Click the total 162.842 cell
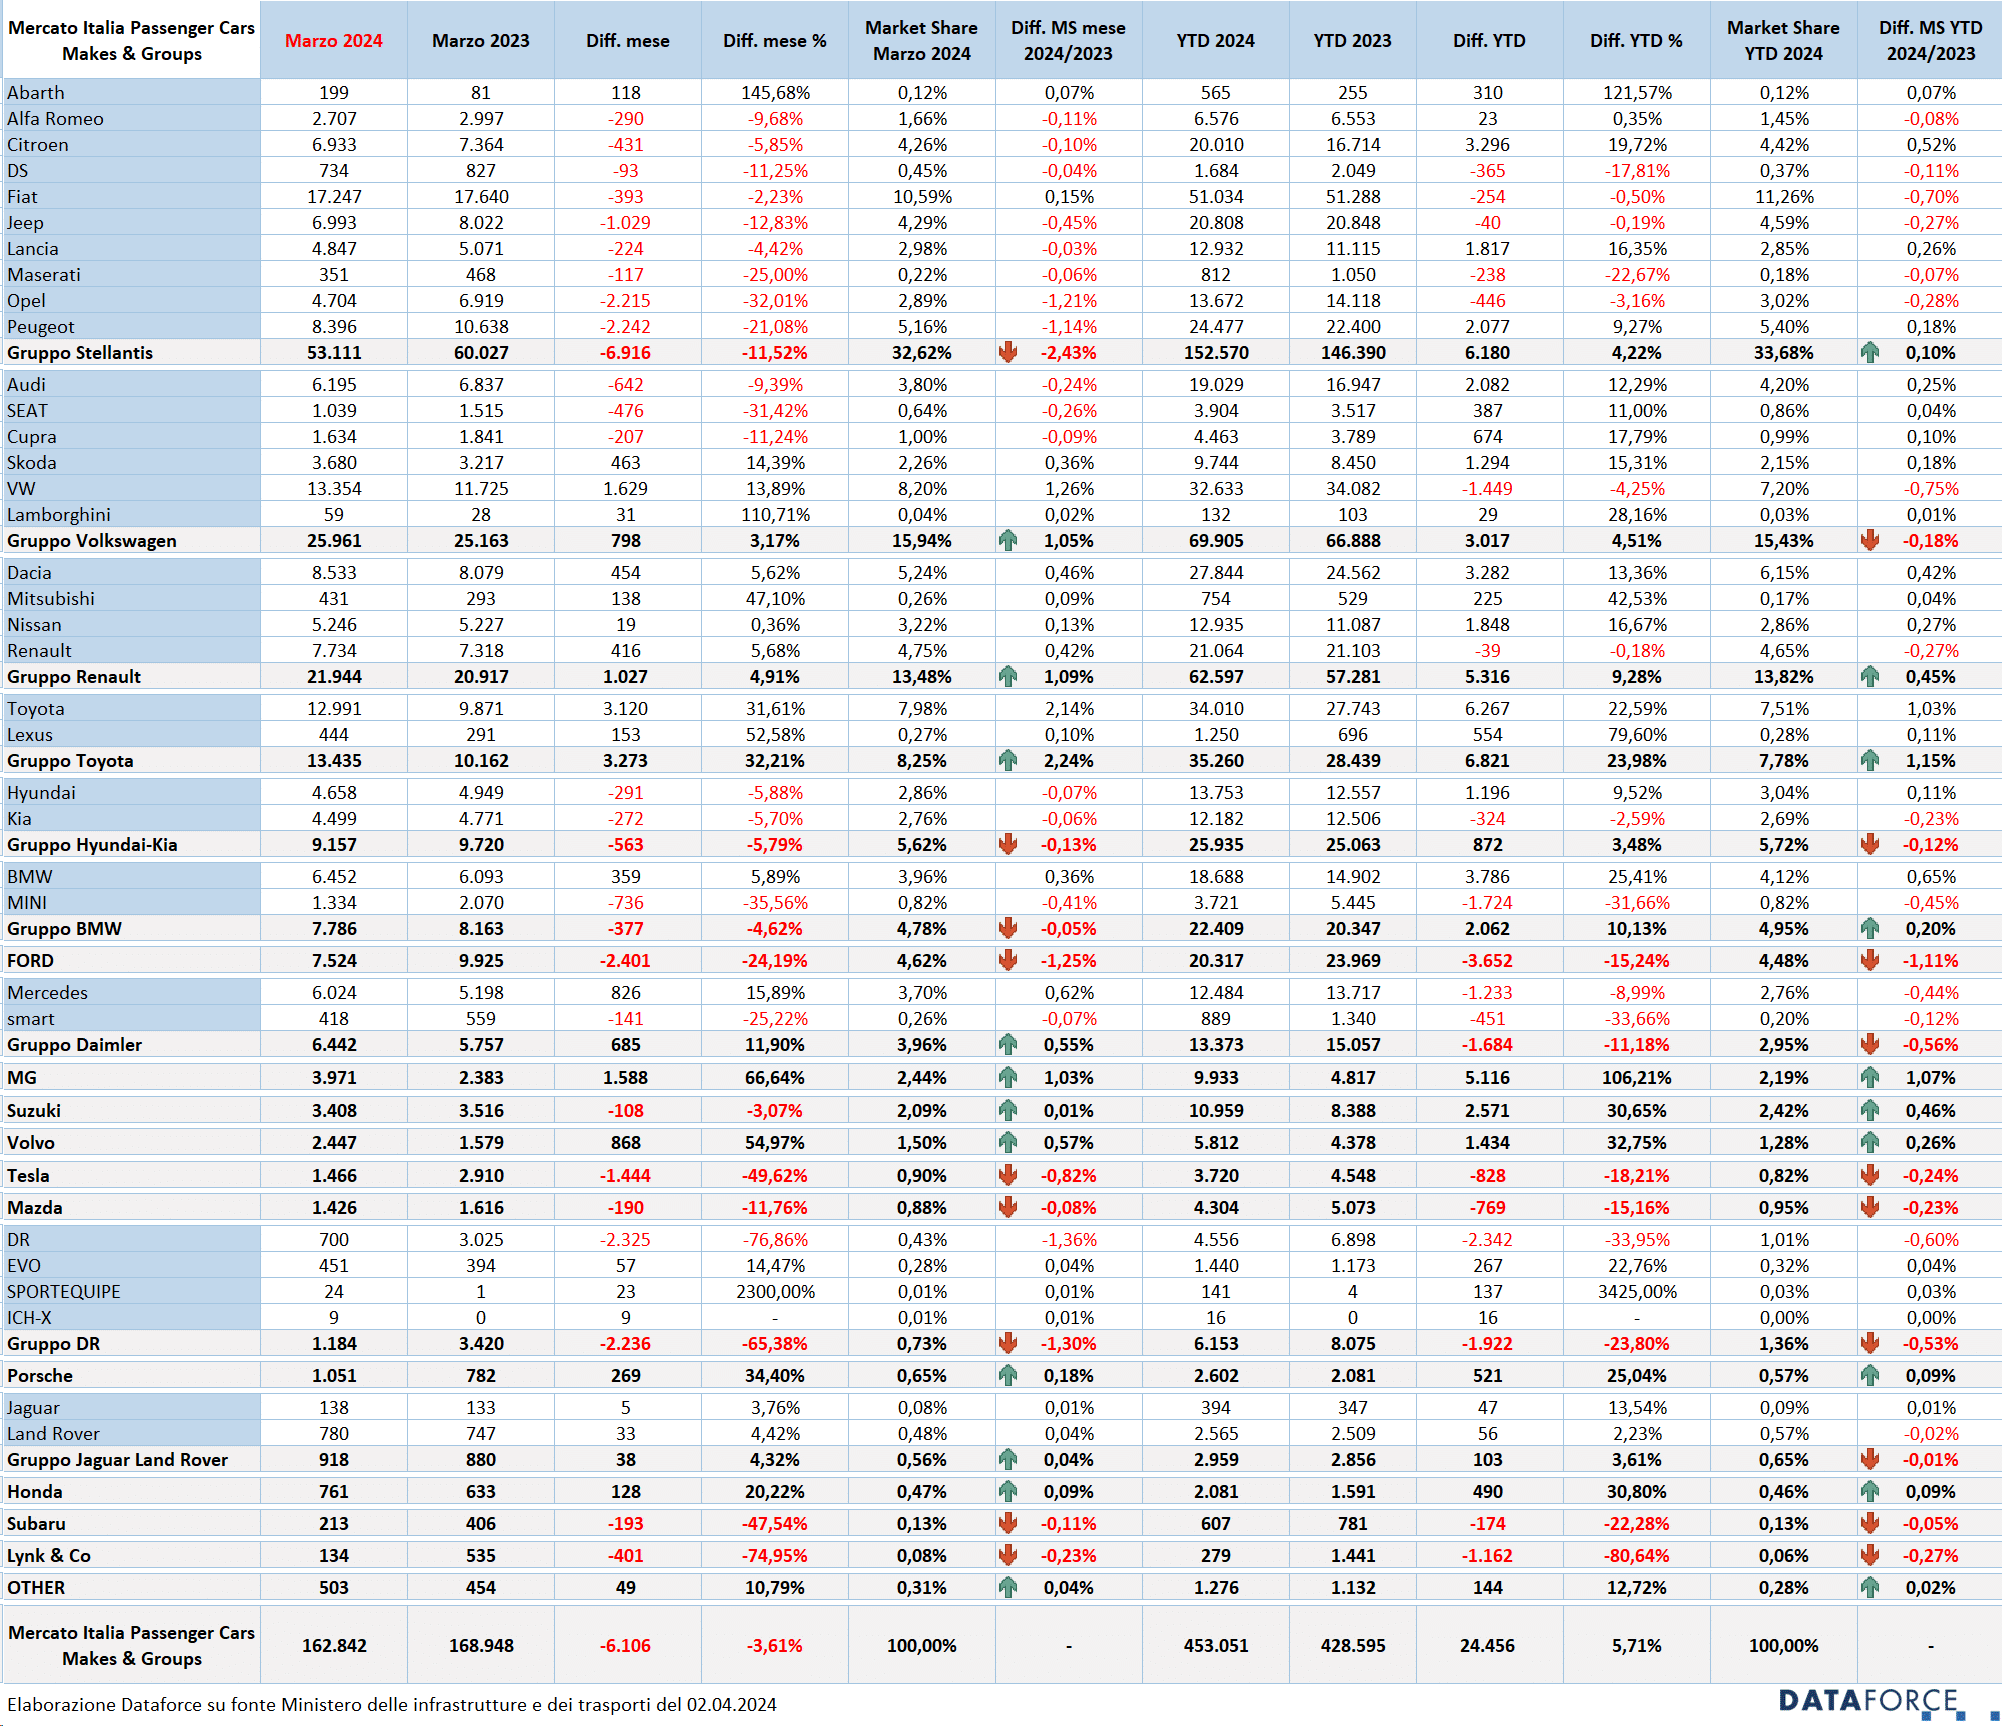The height and width of the screenshot is (1726, 2002). pos(334,1645)
